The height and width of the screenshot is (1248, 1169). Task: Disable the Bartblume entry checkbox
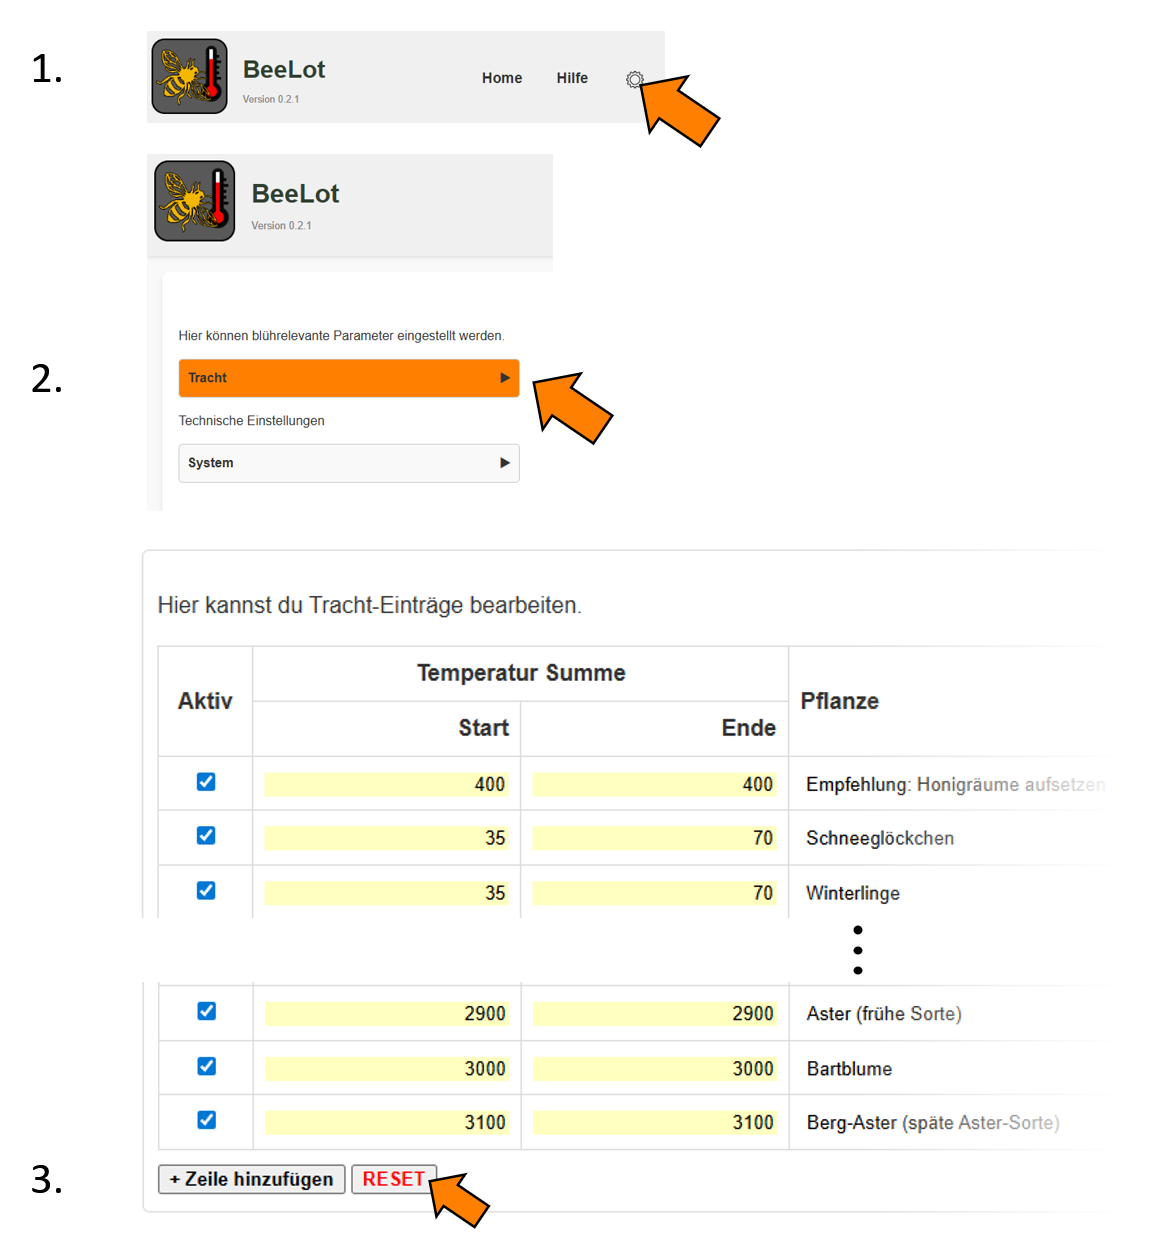pos(206,1066)
